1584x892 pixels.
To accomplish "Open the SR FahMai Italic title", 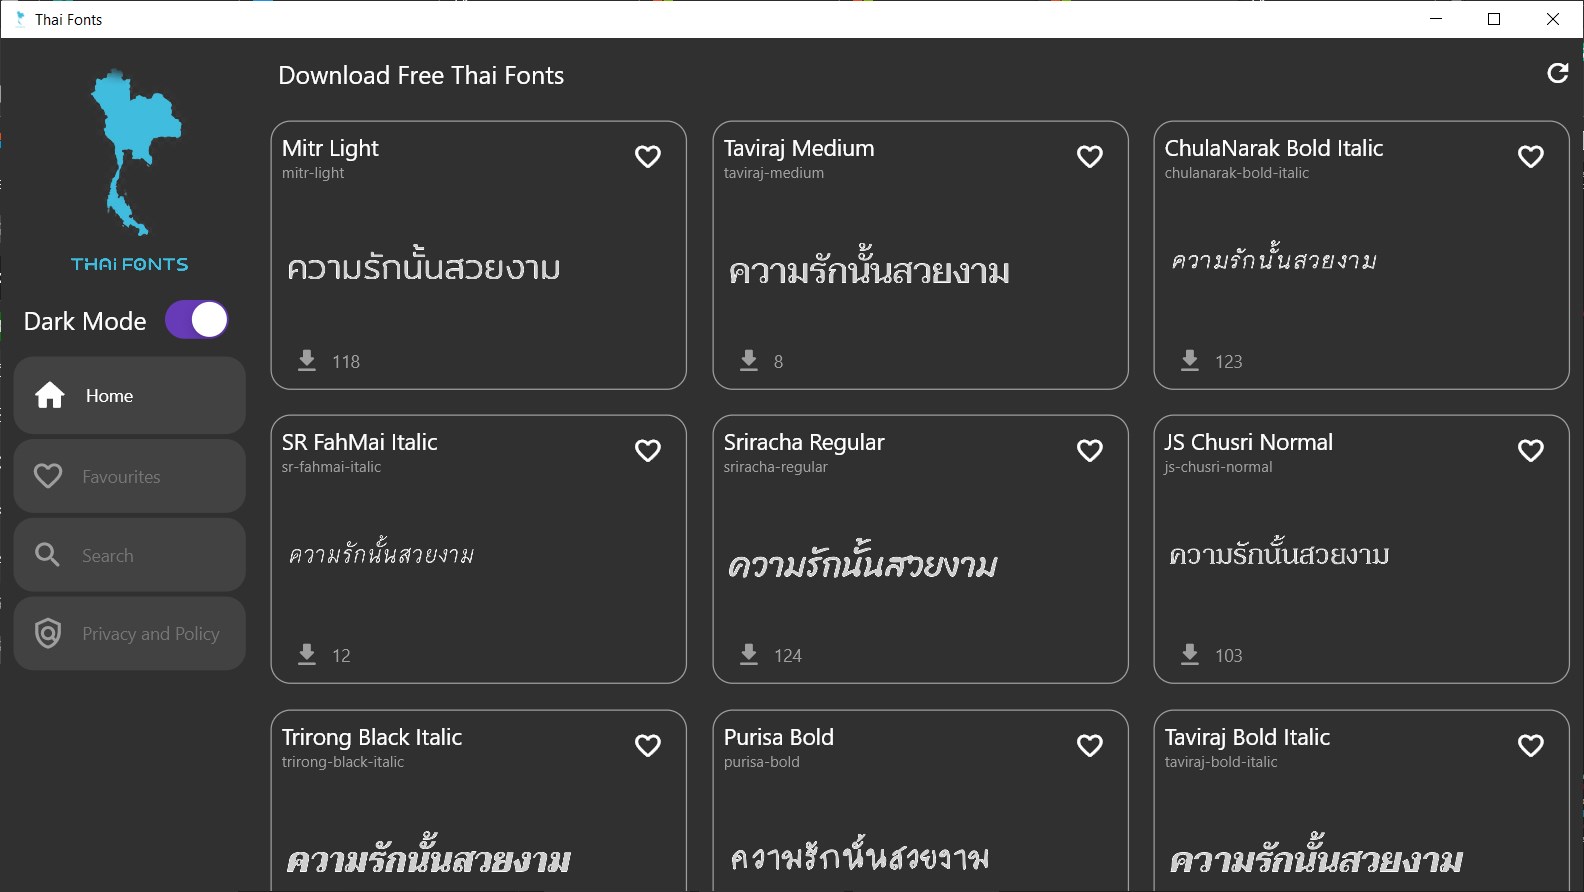I will tap(360, 442).
